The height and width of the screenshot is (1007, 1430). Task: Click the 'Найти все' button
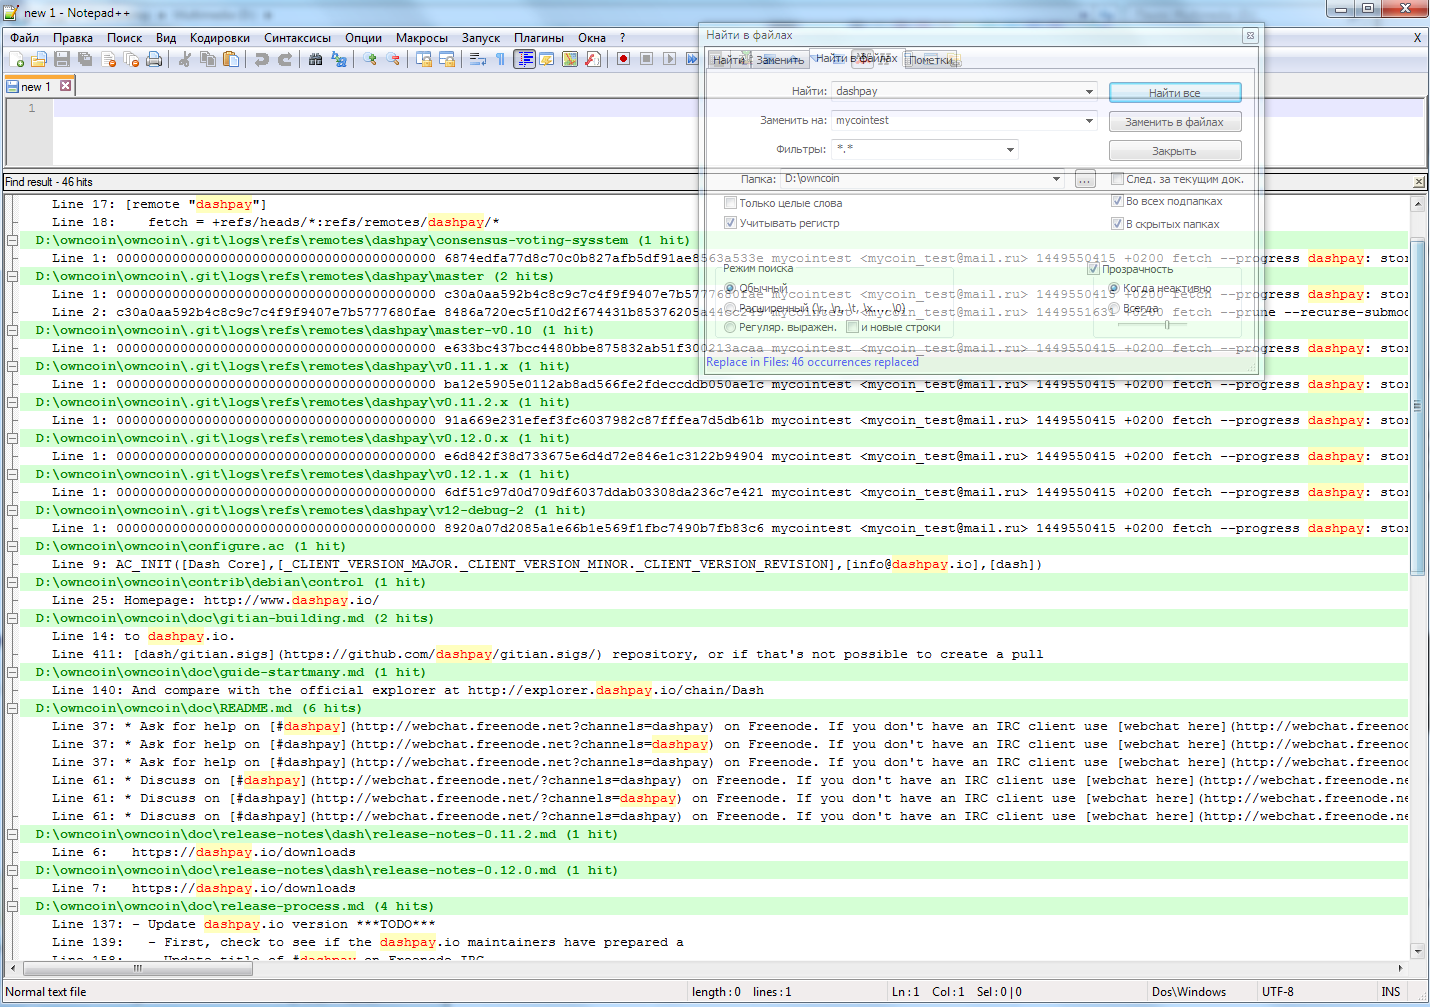1175,92
